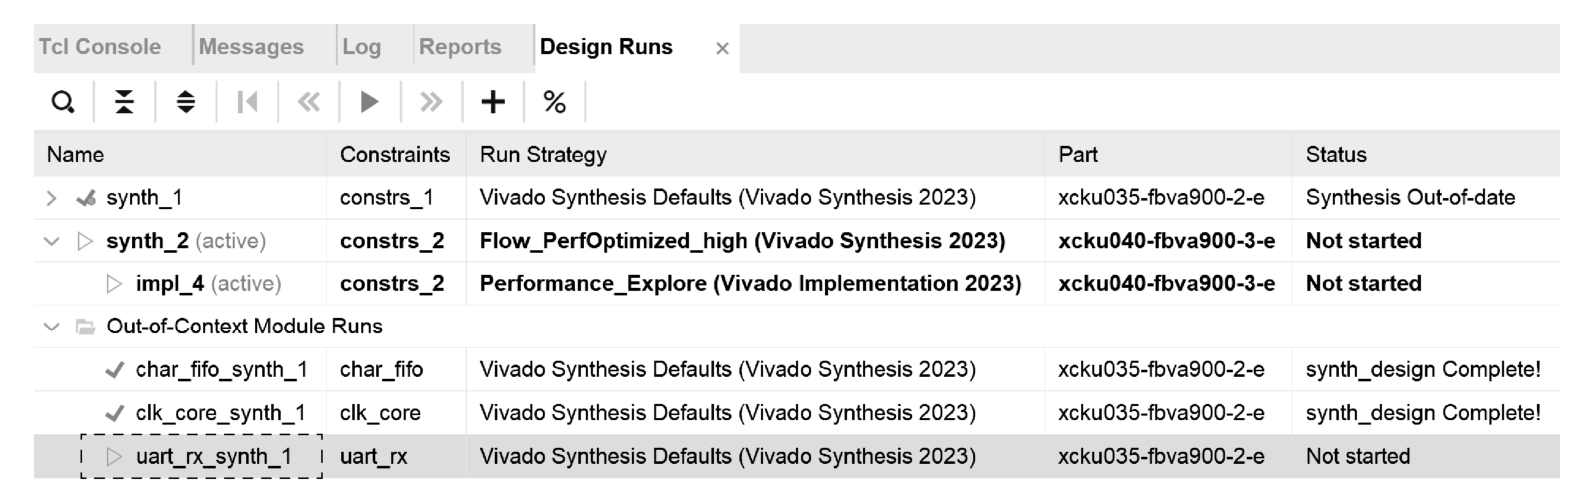Click the Reset to Previous Step icon
1587x494 pixels.
tap(247, 102)
